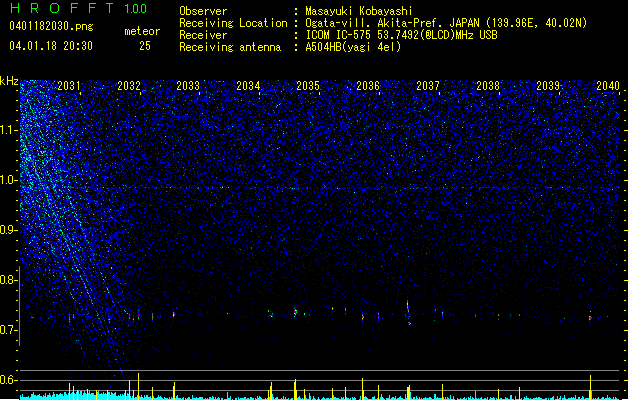
Task: Click the 2036 time marker
Action: point(368,86)
